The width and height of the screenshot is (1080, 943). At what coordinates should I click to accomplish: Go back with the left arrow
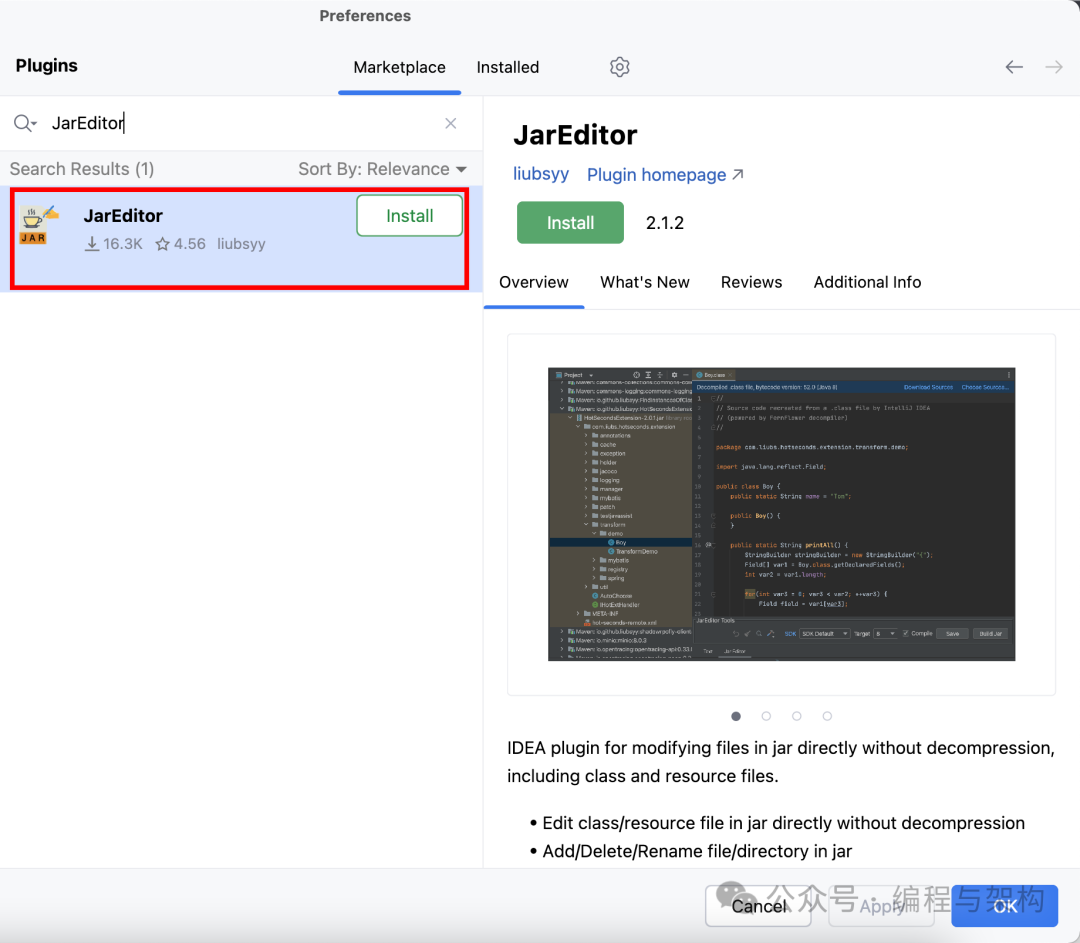(1014, 67)
